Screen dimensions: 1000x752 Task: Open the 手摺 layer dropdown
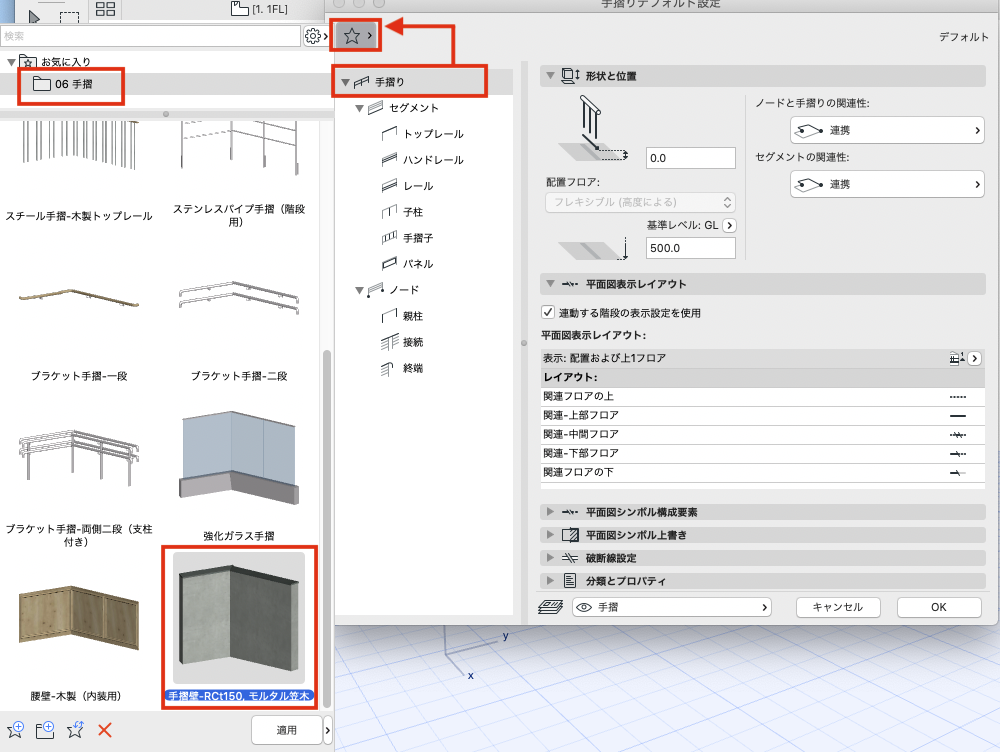[x=672, y=607]
